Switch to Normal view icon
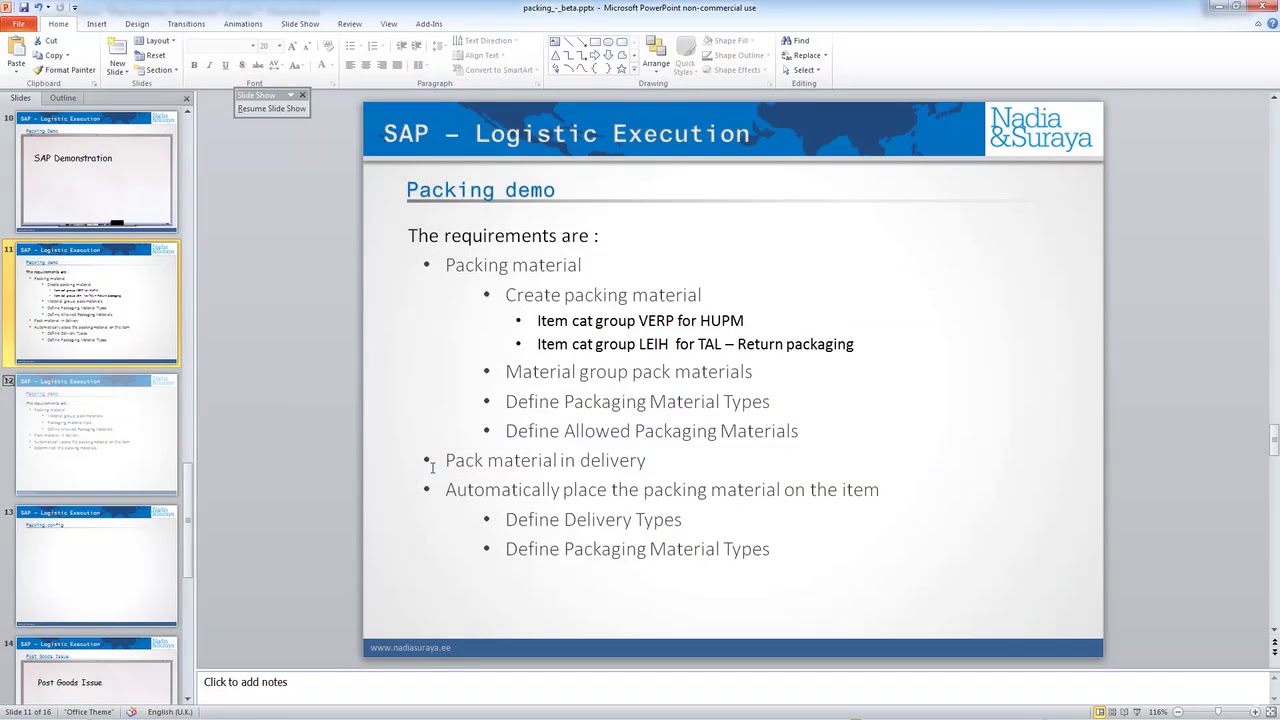This screenshot has width=1280, height=720. click(x=1100, y=712)
